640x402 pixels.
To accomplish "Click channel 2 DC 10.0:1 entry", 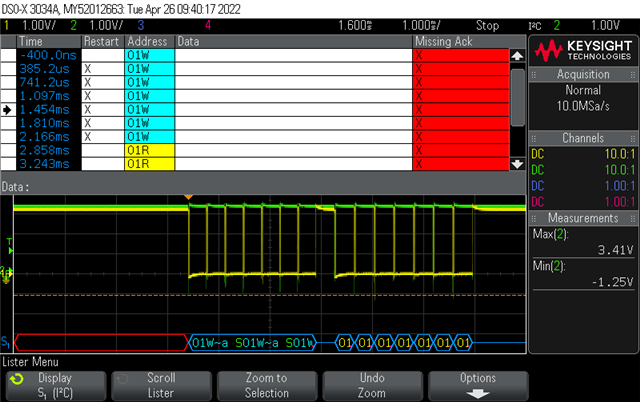I will point(583,170).
